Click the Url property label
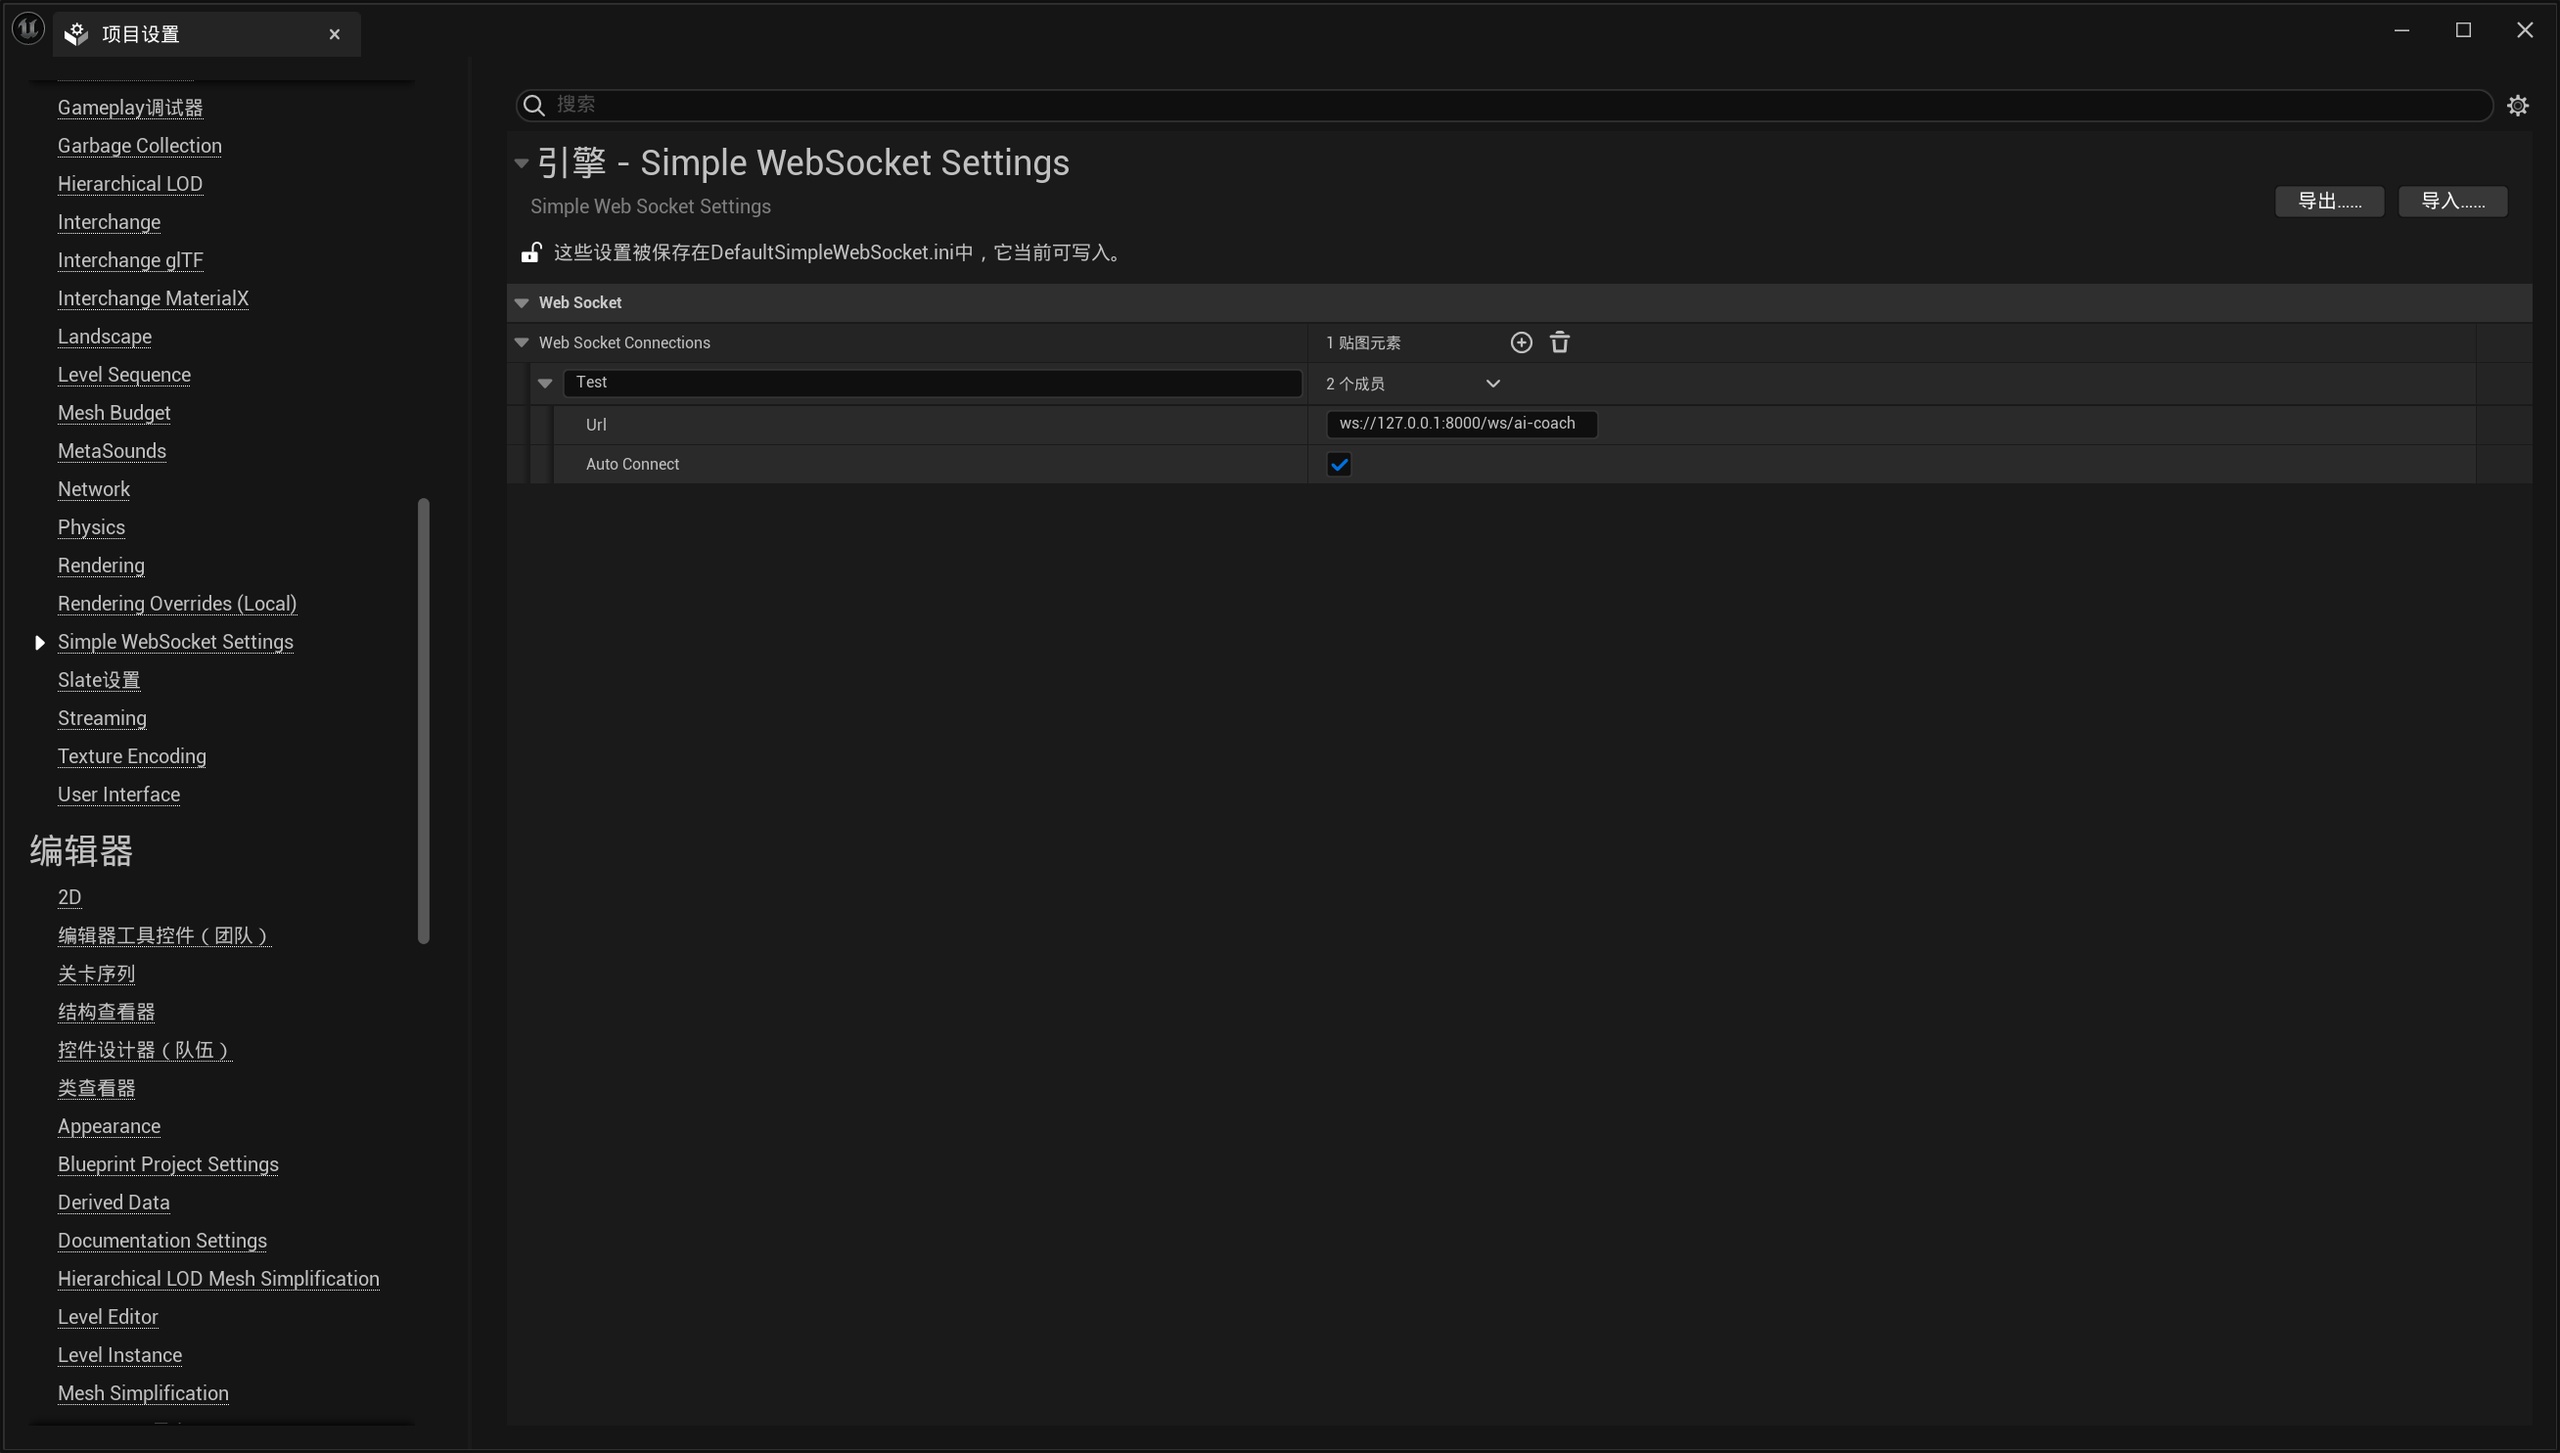 coord(596,425)
